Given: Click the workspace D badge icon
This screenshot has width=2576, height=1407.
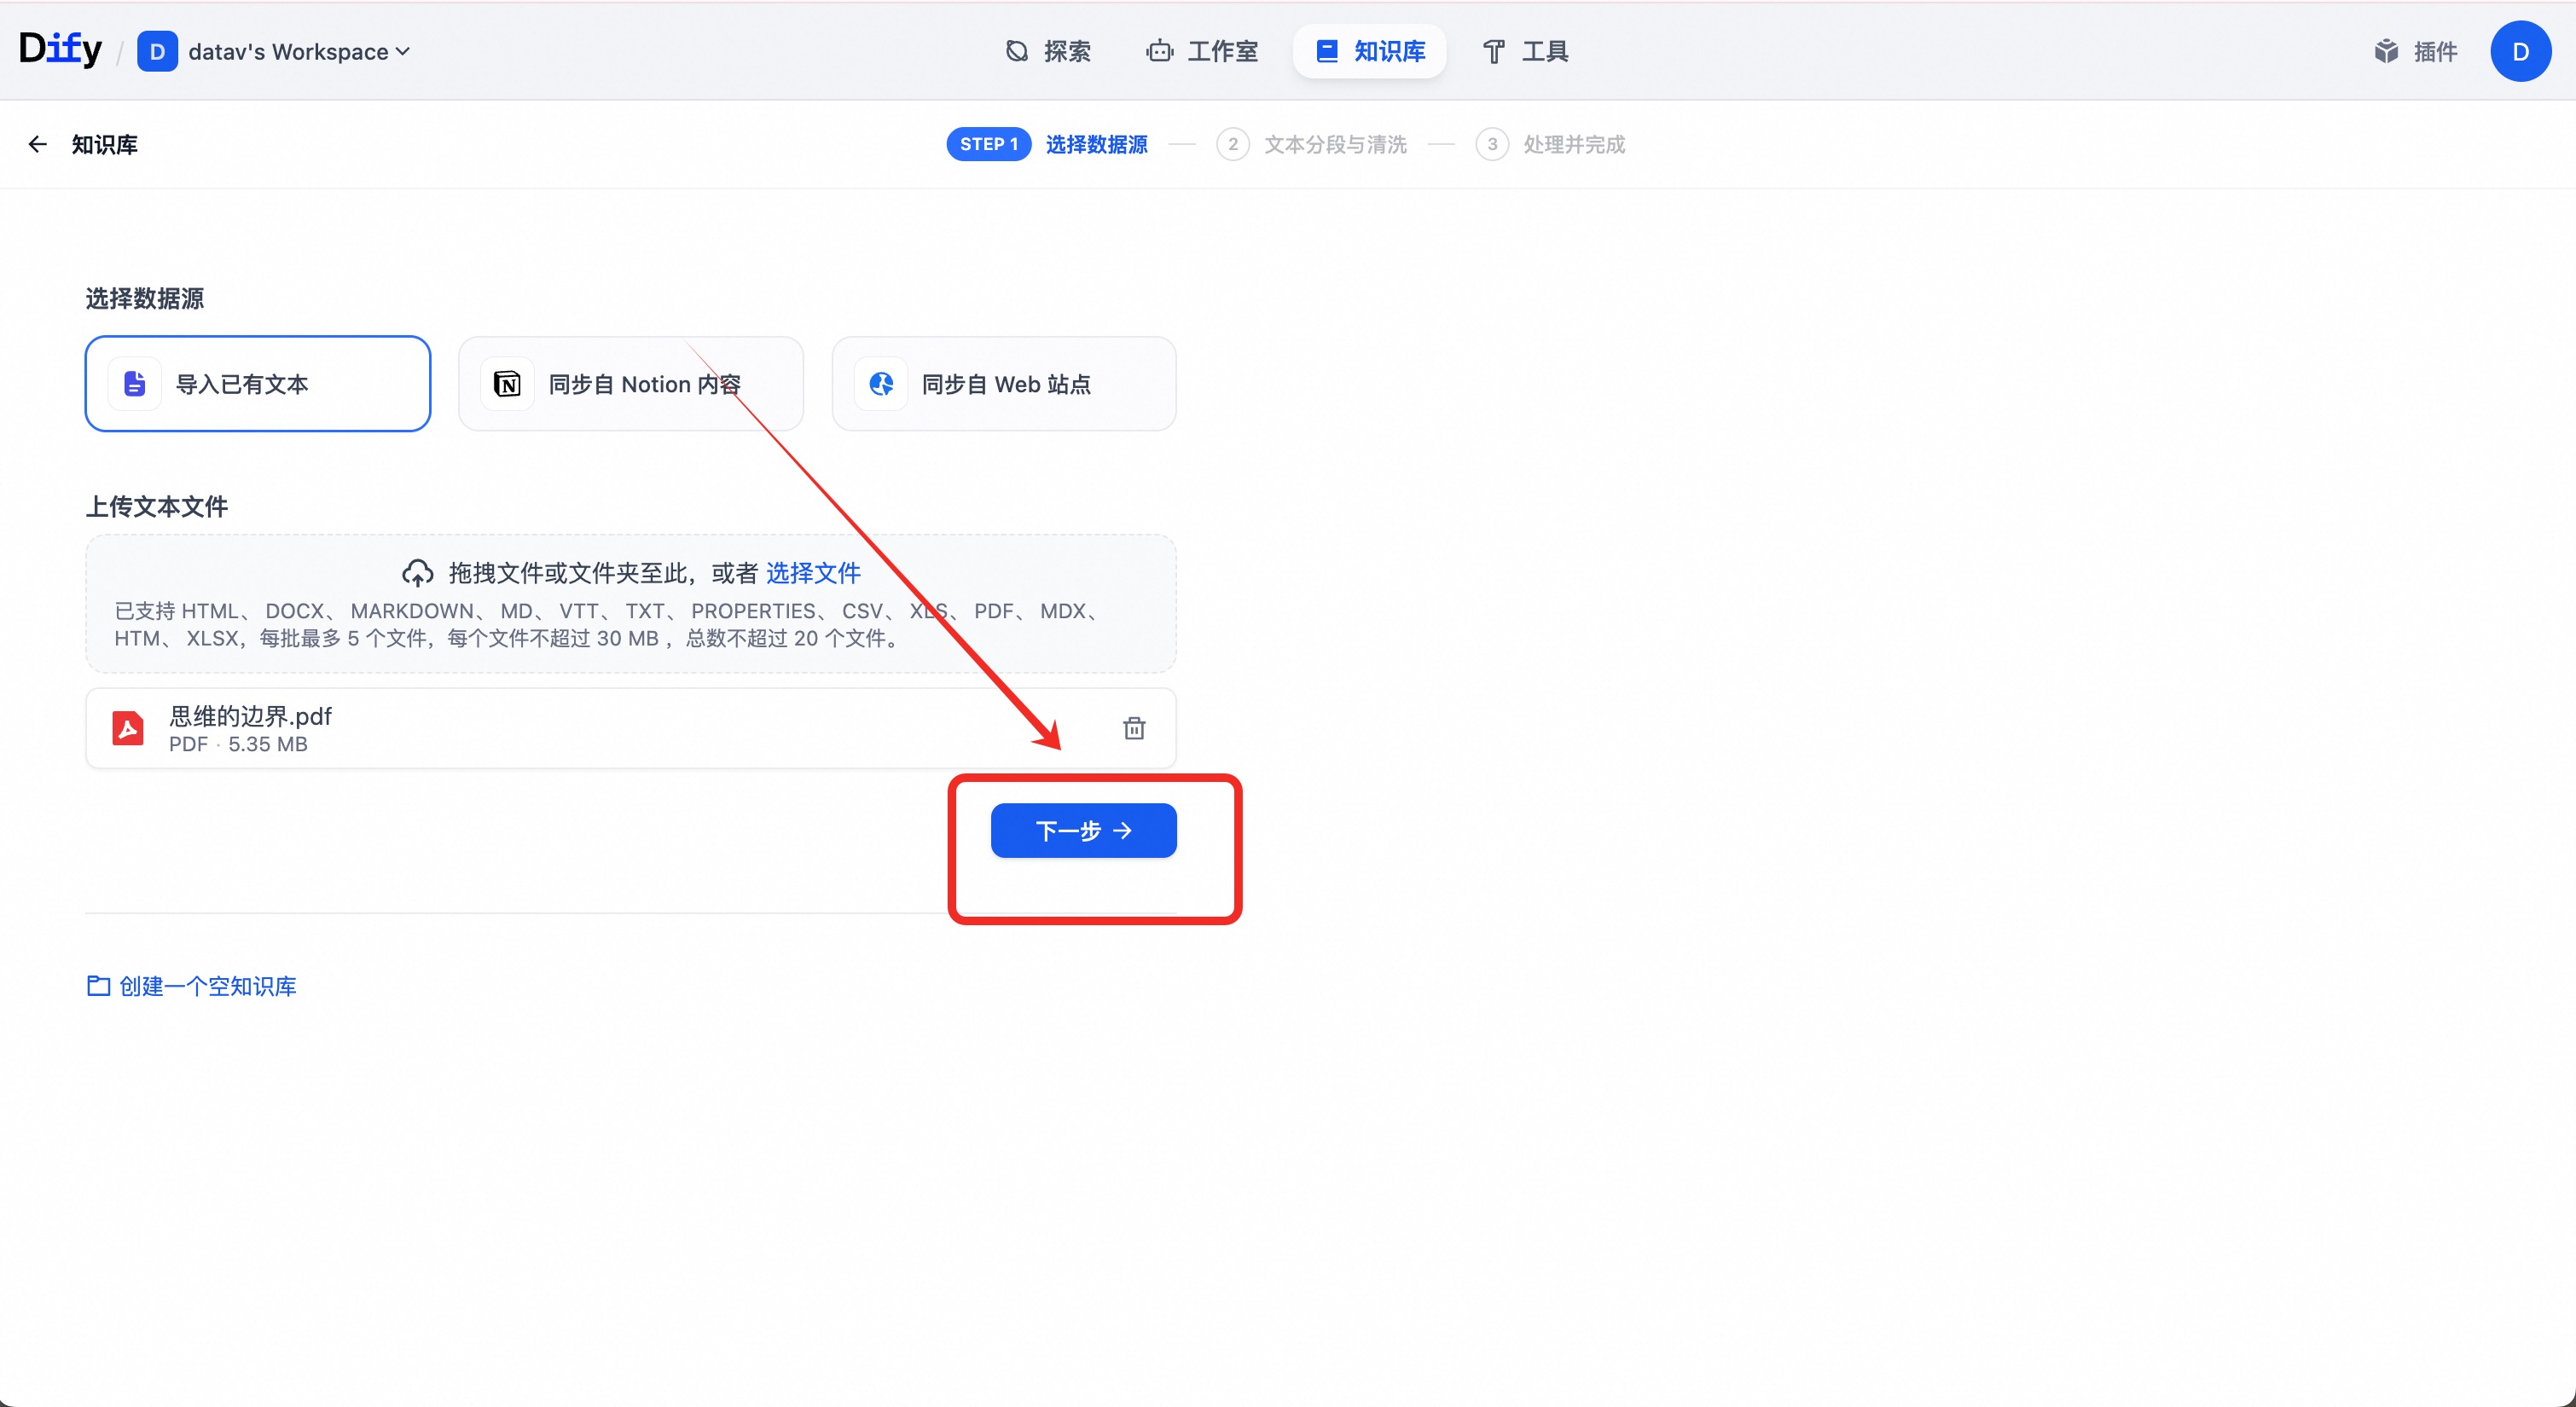Looking at the screenshot, I should [x=157, y=51].
